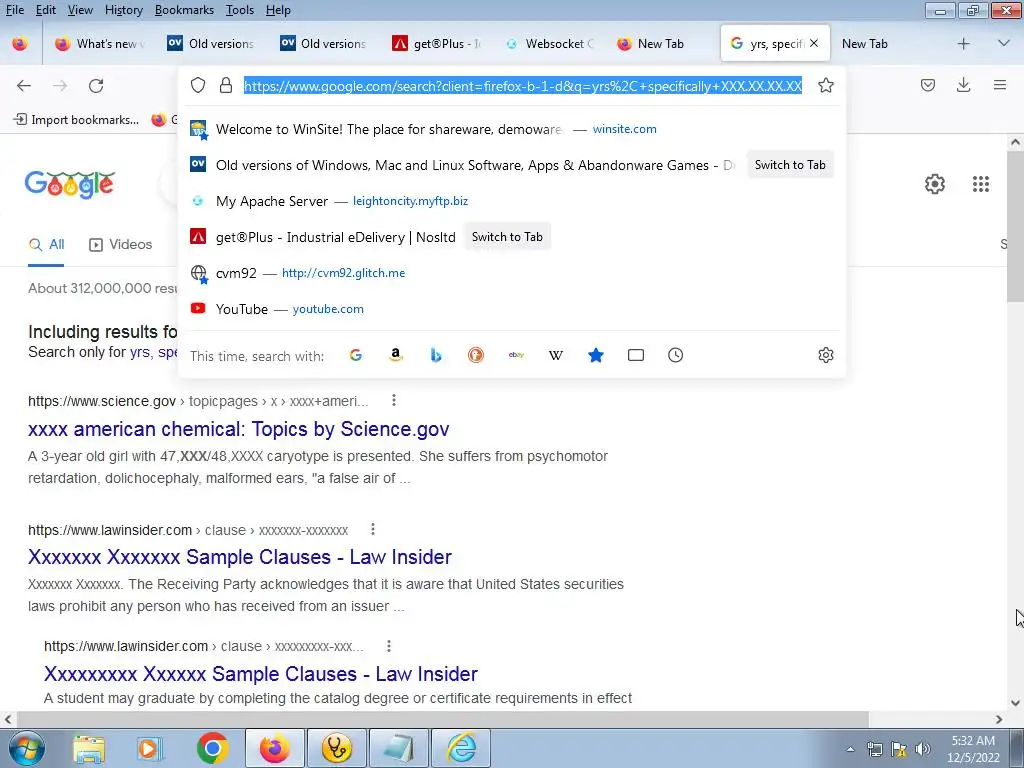The height and width of the screenshot is (768, 1024).
Task: Search this time with Amazon
Action: pos(396,355)
